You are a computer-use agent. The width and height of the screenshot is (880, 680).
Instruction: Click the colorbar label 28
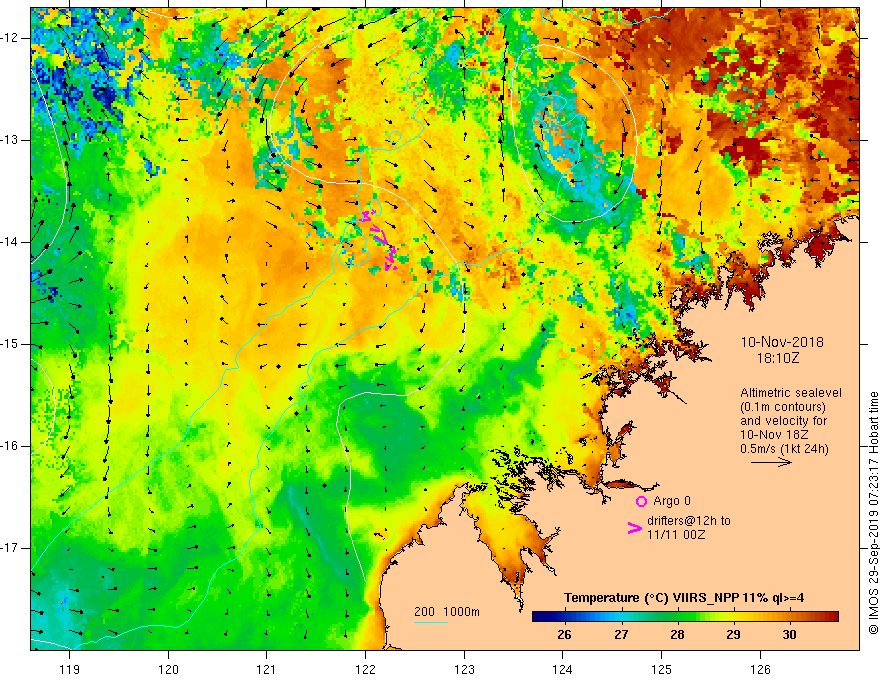click(677, 635)
